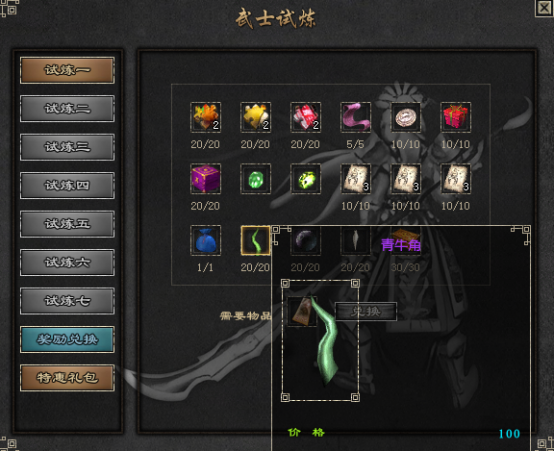
Task: Open the 特惠礼包 special gift pack
Action: (x=67, y=378)
